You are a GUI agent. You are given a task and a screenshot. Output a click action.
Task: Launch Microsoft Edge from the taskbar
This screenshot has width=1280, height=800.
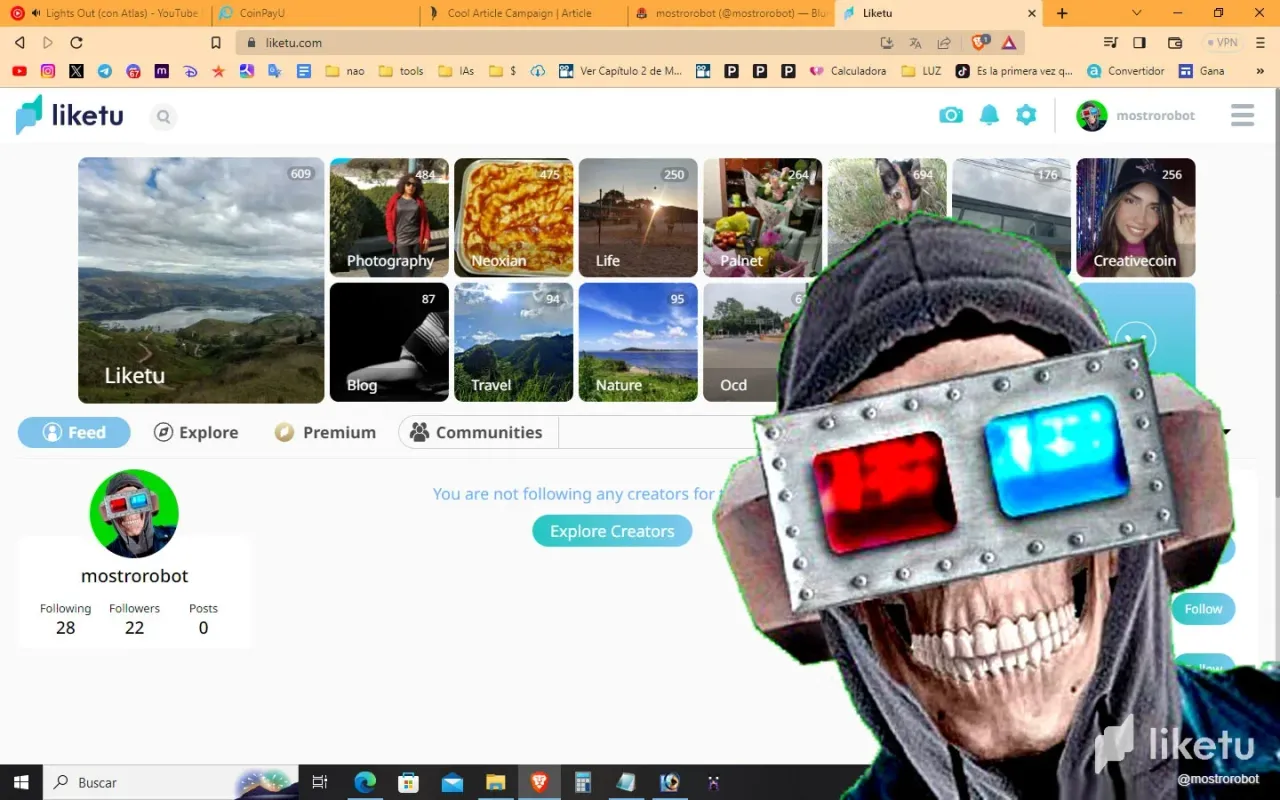[365, 782]
